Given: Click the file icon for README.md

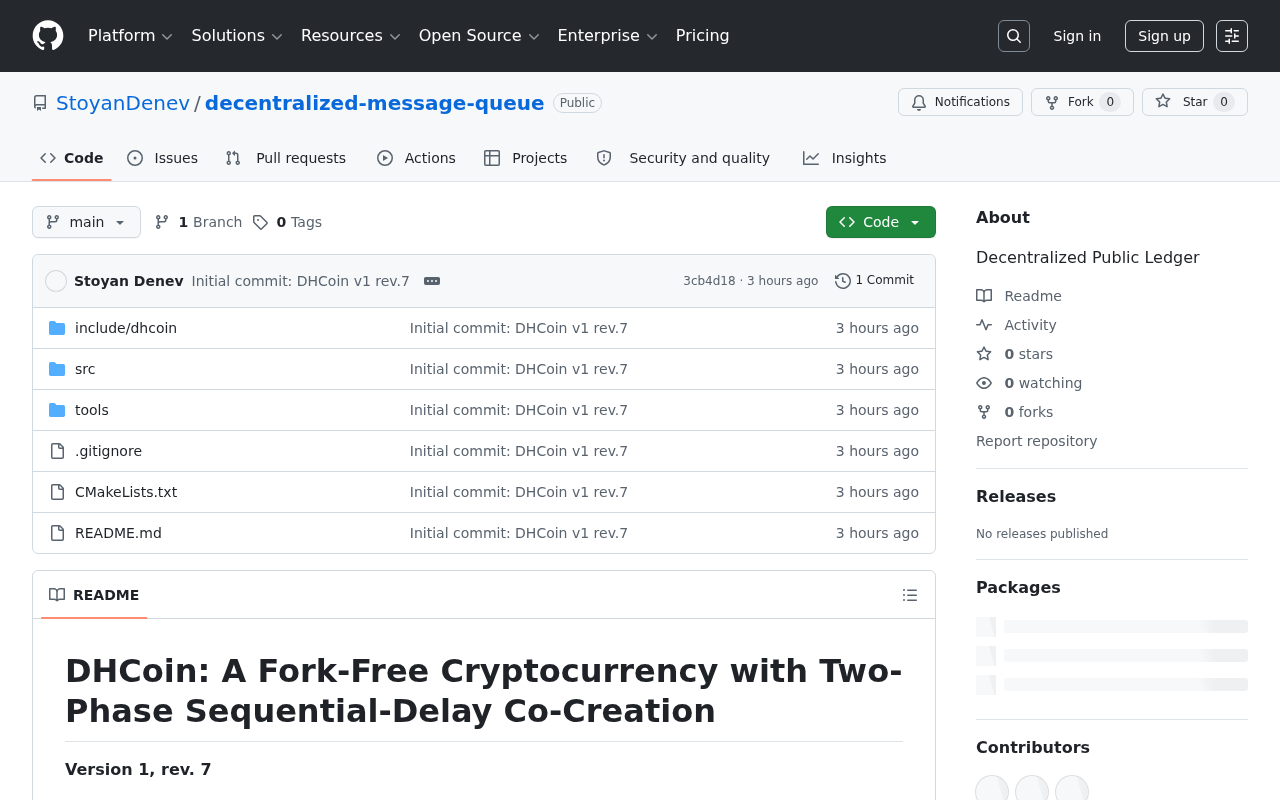Looking at the screenshot, I should coord(57,533).
